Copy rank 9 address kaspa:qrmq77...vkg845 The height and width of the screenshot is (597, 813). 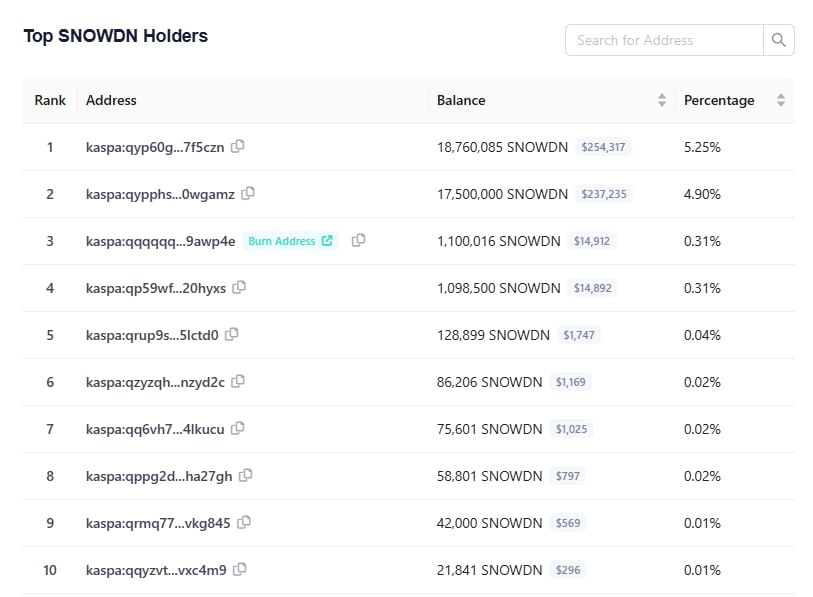coord(244,522)
